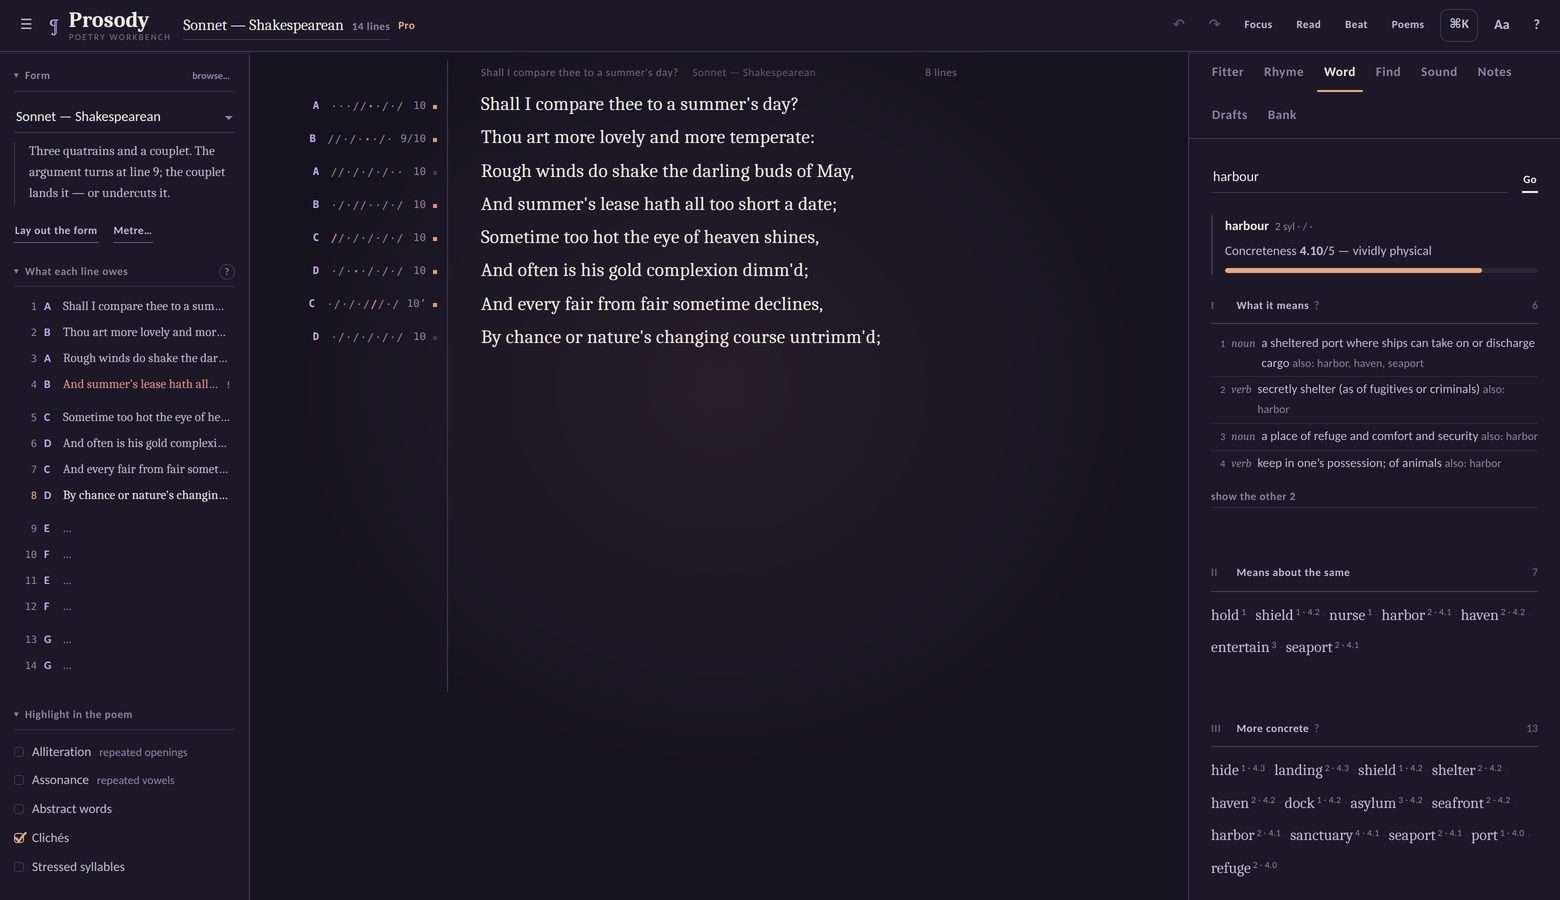Screen dimensions: 1560x900
Task: Open Aa typography settings
Action: click(1501, 25)
